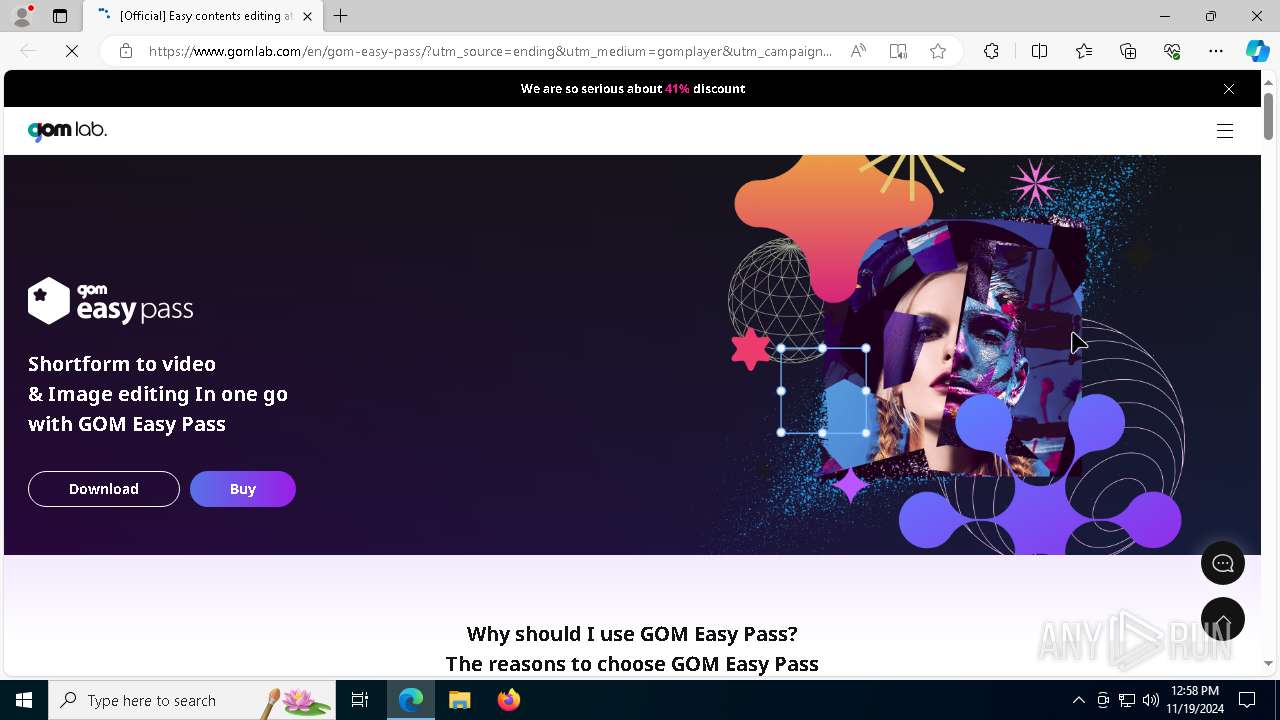The width and height of the screenshot is (1280, 720).
Task: Go to GOM Lab home logo
Action: (x=67, y=130)
